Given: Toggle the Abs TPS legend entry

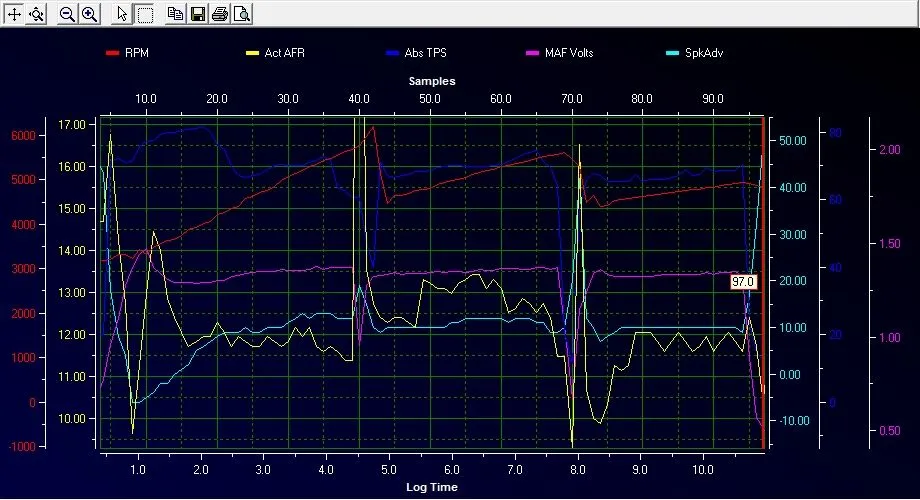Looking at the screenshot, I should click(x=428, y=53).
